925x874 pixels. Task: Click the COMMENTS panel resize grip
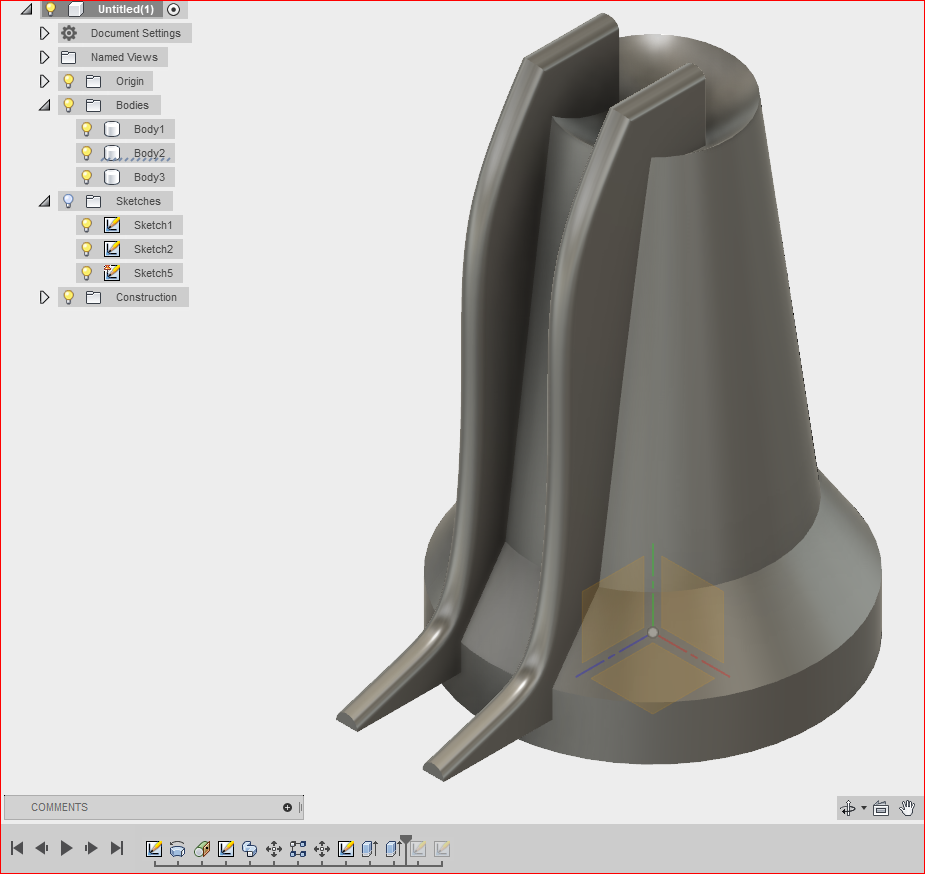click(x=300, y=807)
